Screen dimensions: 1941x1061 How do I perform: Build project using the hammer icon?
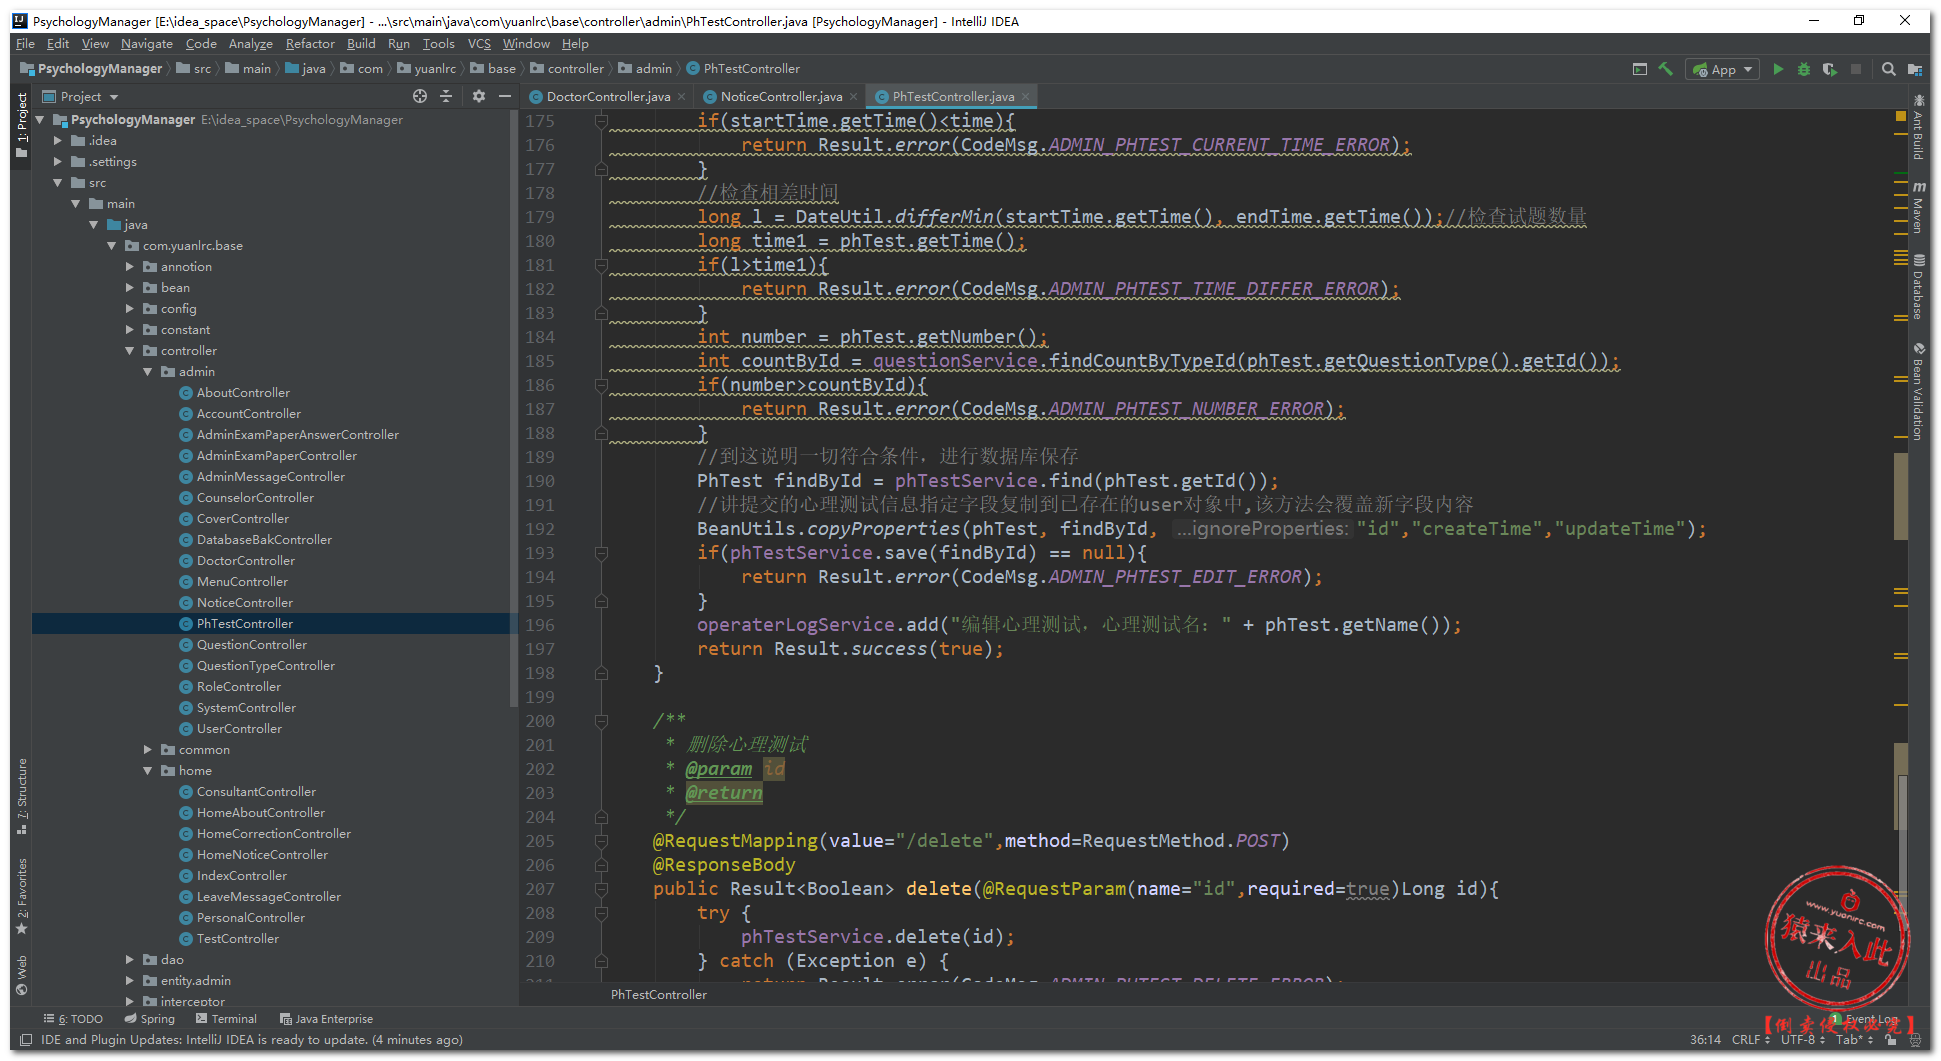coord(1665,69)
